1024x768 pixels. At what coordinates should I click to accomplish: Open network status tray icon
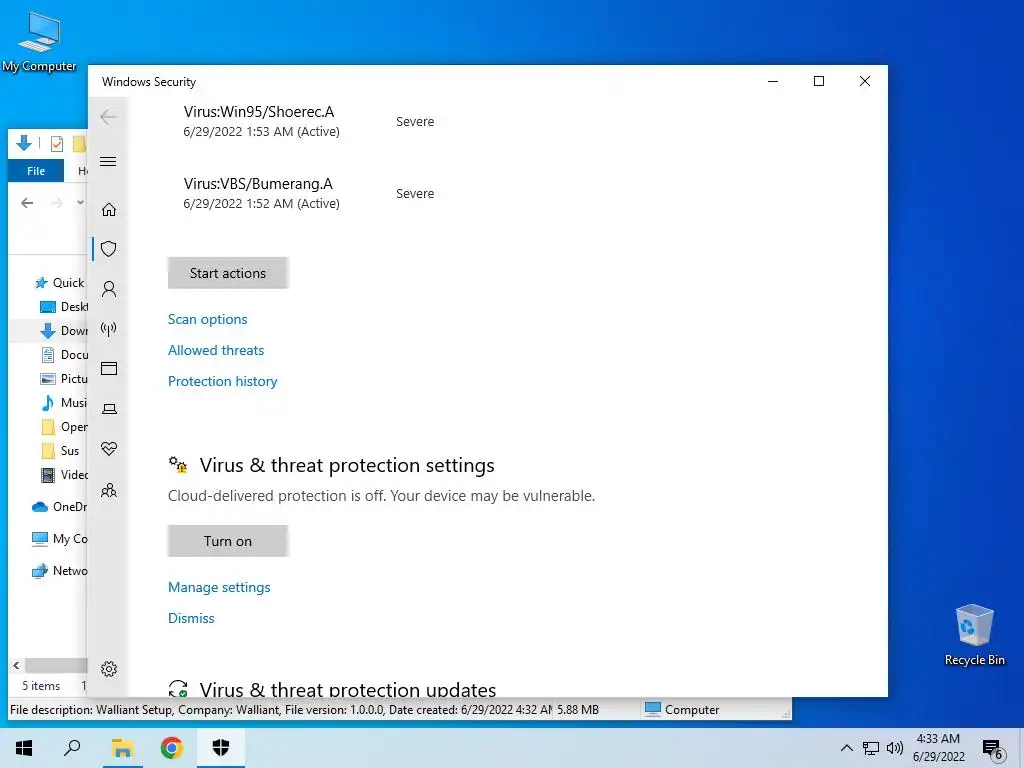click(871, 748)
